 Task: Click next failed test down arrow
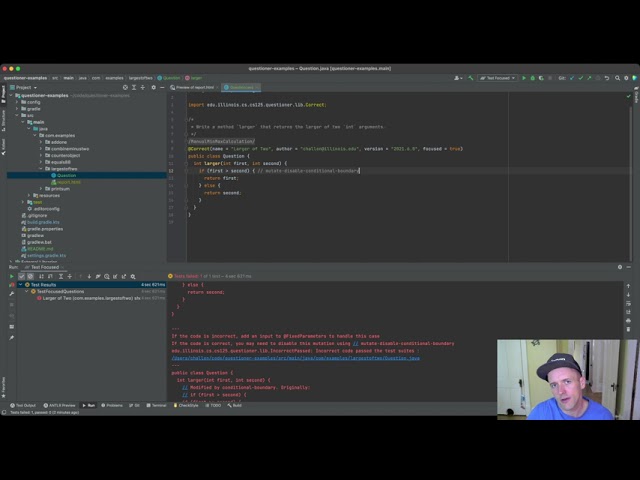coord(89,276)
